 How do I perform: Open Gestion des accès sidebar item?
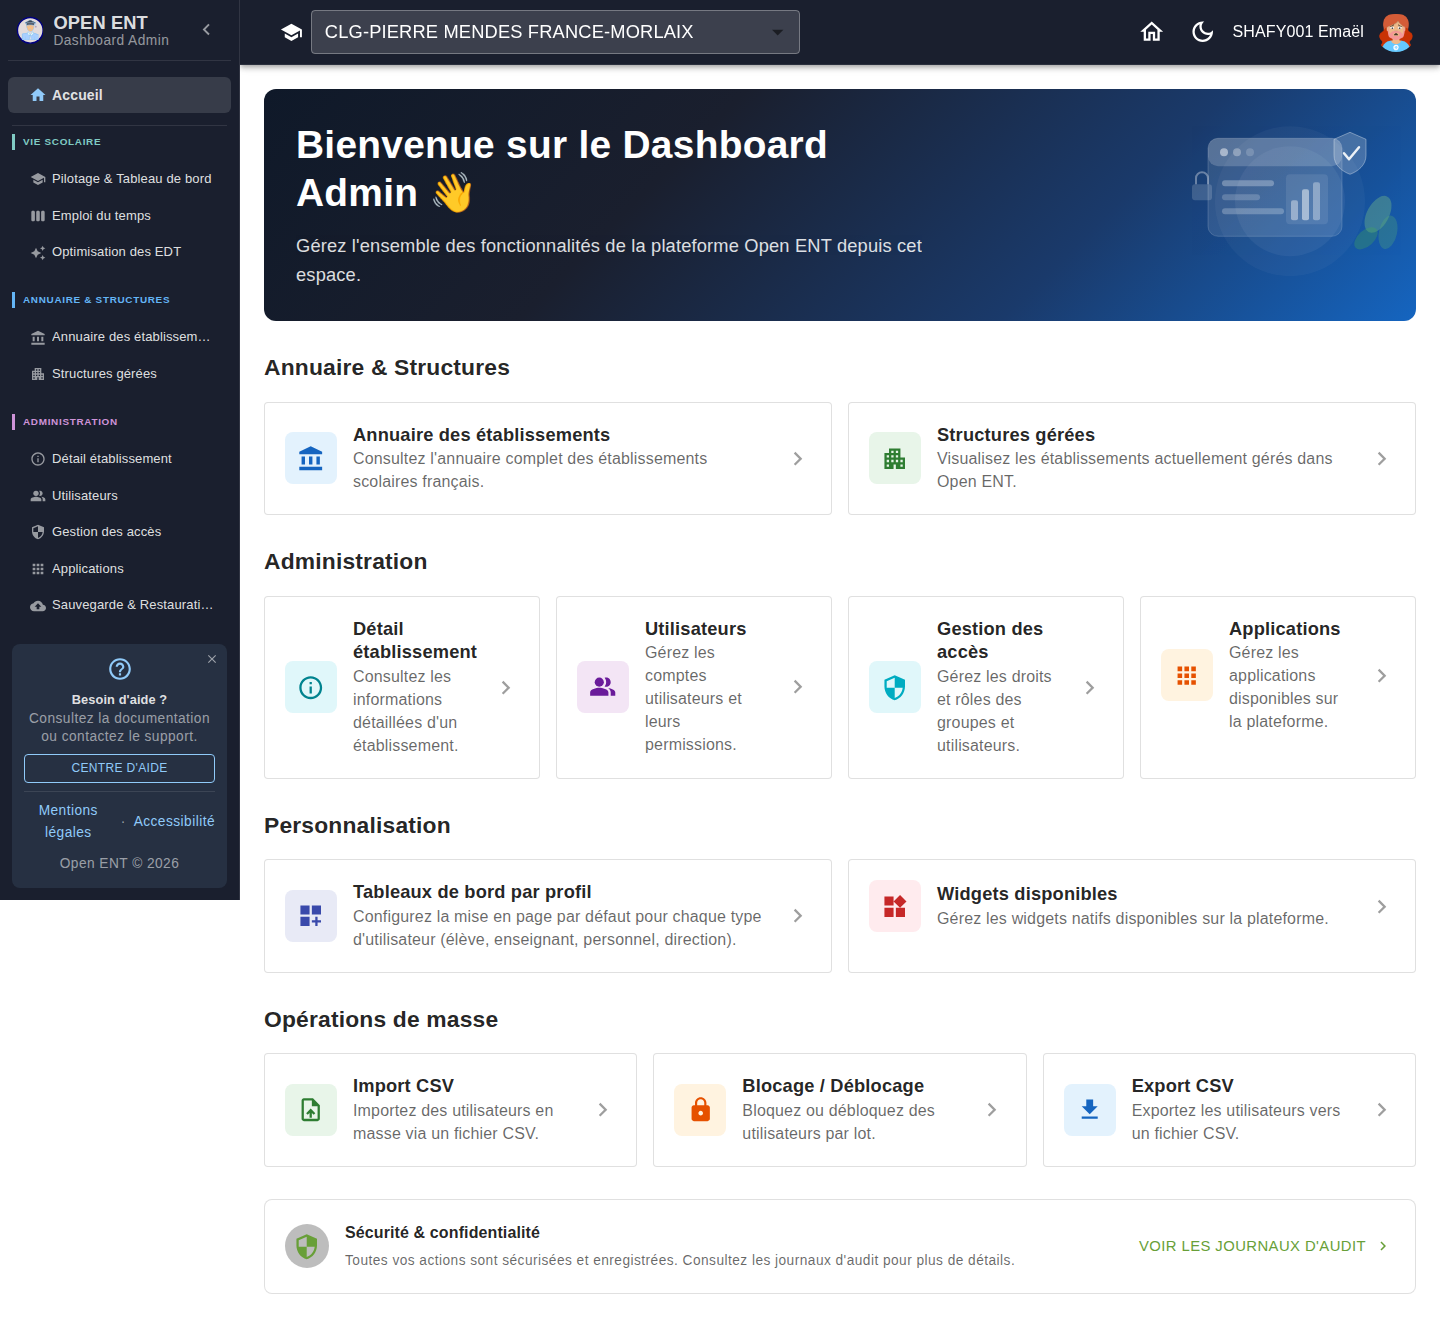[119, 532]
